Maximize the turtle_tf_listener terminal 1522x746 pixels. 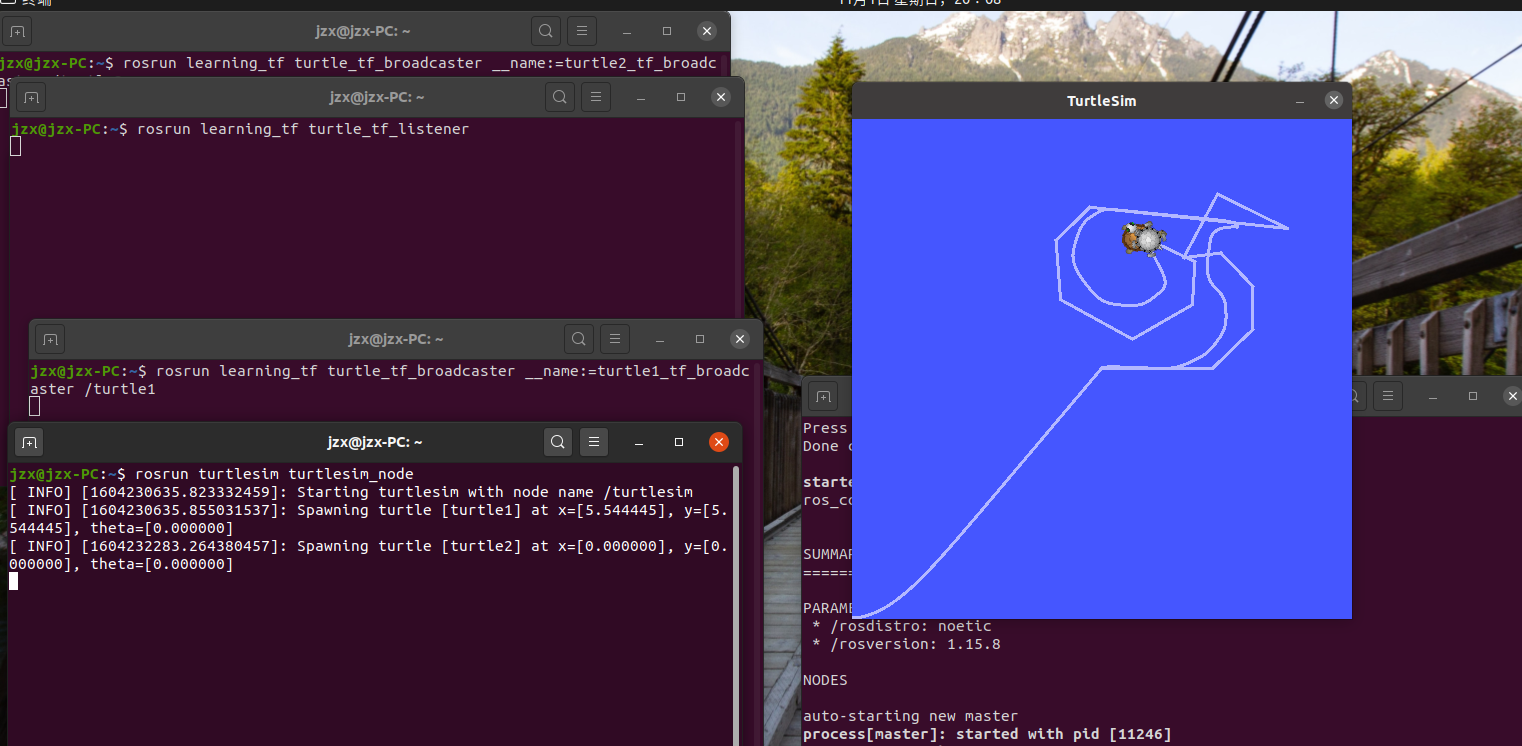point(681,97)
